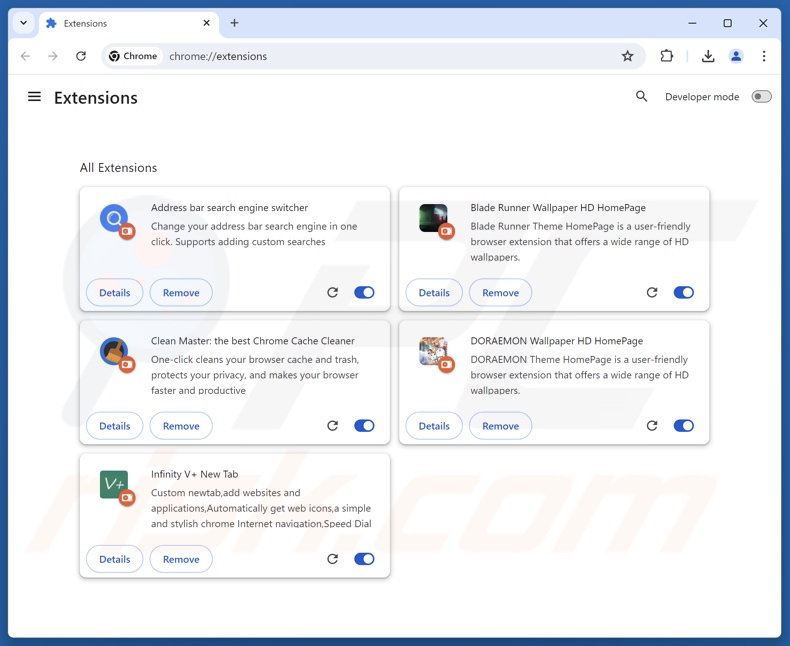This screenshot has height=646, width=790.
Task: Click the Extensions page heading
Action: pyautogui.click(x=96, y=98)
